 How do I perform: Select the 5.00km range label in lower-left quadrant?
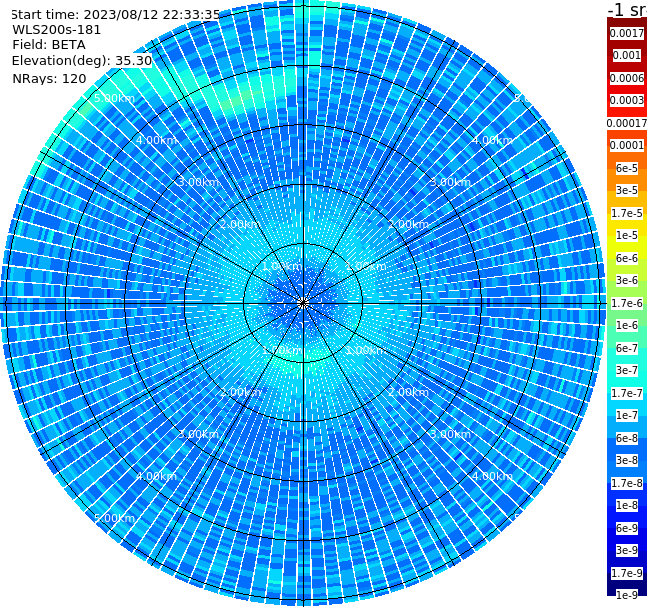[114, 518]
